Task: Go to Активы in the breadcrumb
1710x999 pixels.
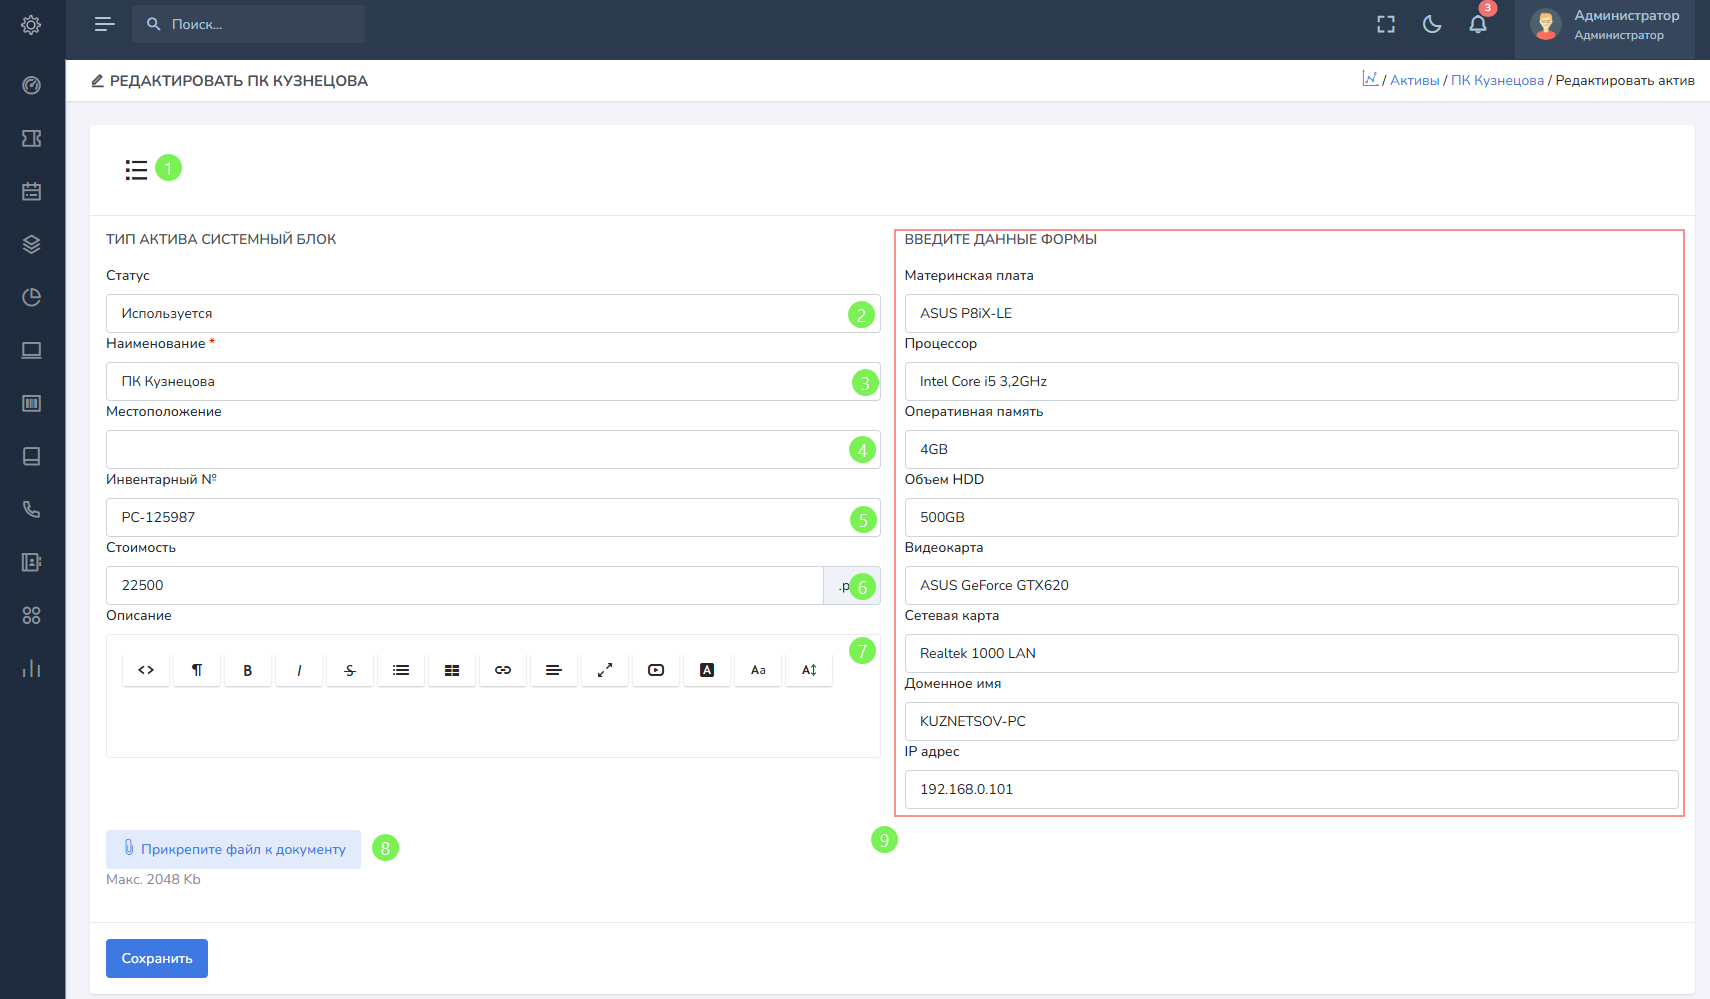Action: pos(1414,81)
